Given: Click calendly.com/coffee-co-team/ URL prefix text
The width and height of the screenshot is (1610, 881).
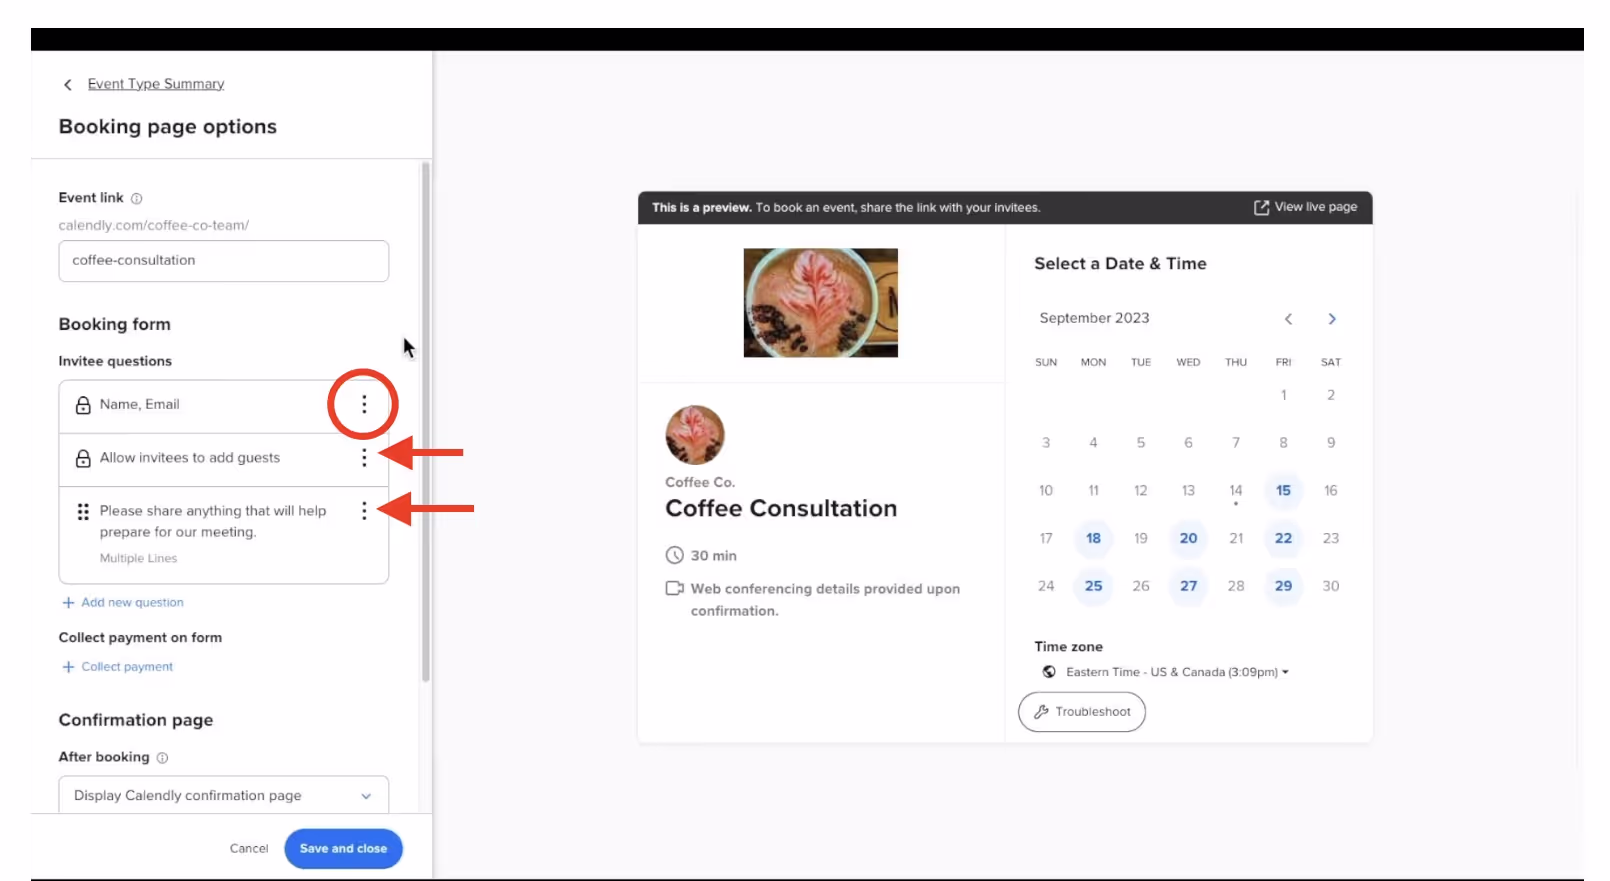Looking at the screenshot, I should click(x=154, y=226).
